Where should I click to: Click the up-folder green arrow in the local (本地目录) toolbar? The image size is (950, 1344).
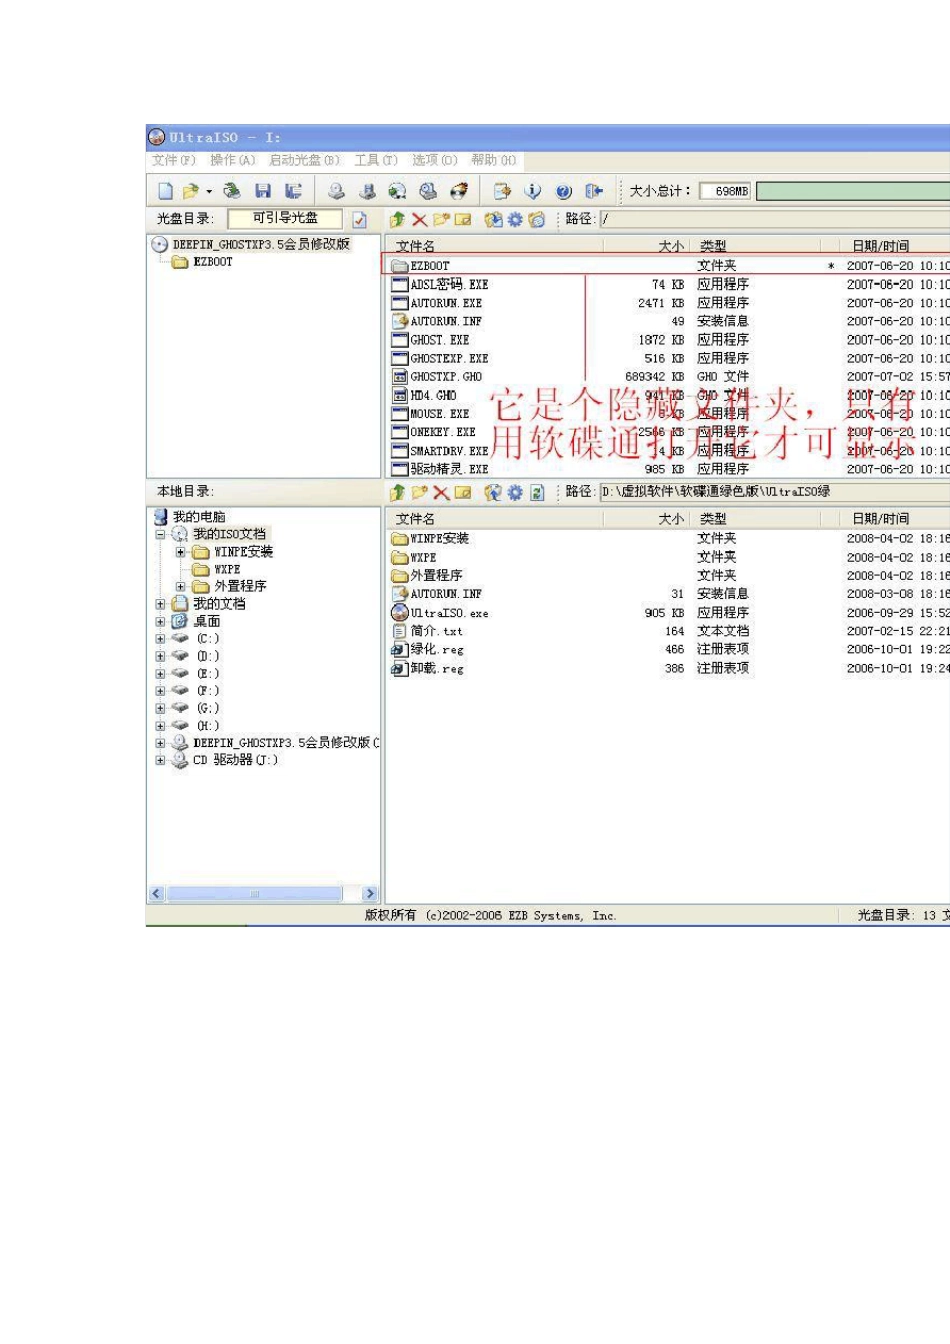coord(397,492)
